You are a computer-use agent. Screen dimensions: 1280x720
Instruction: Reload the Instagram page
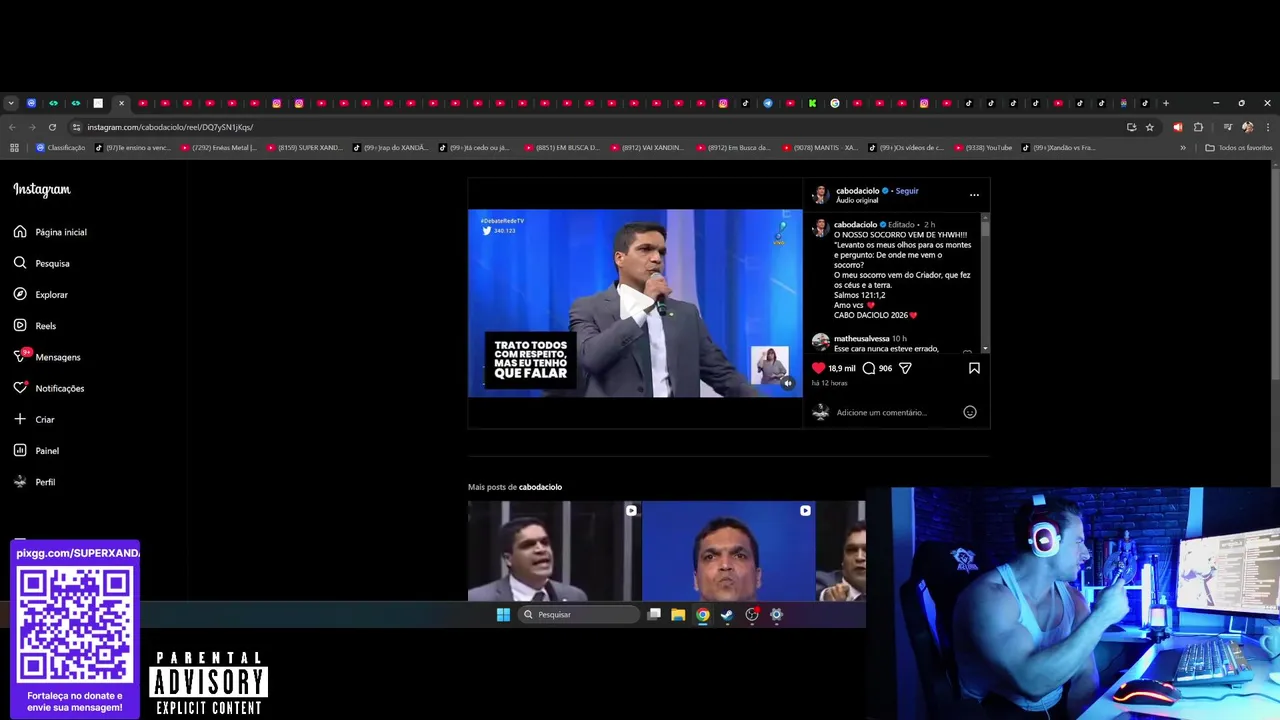[52, 127]
